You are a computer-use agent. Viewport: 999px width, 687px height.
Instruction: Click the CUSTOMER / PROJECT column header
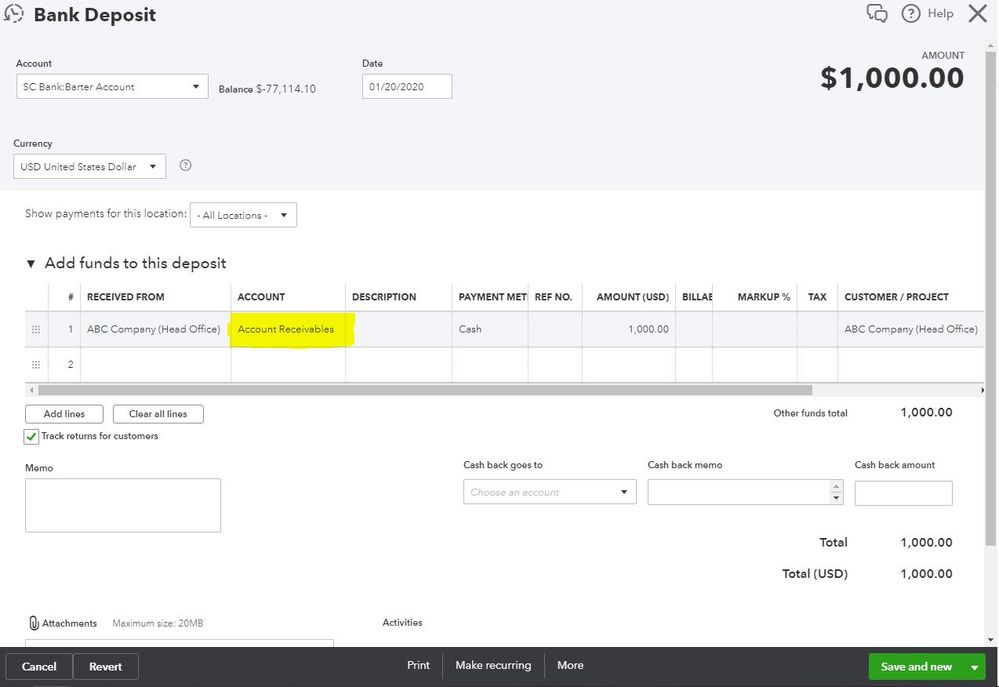click(896, 297)
